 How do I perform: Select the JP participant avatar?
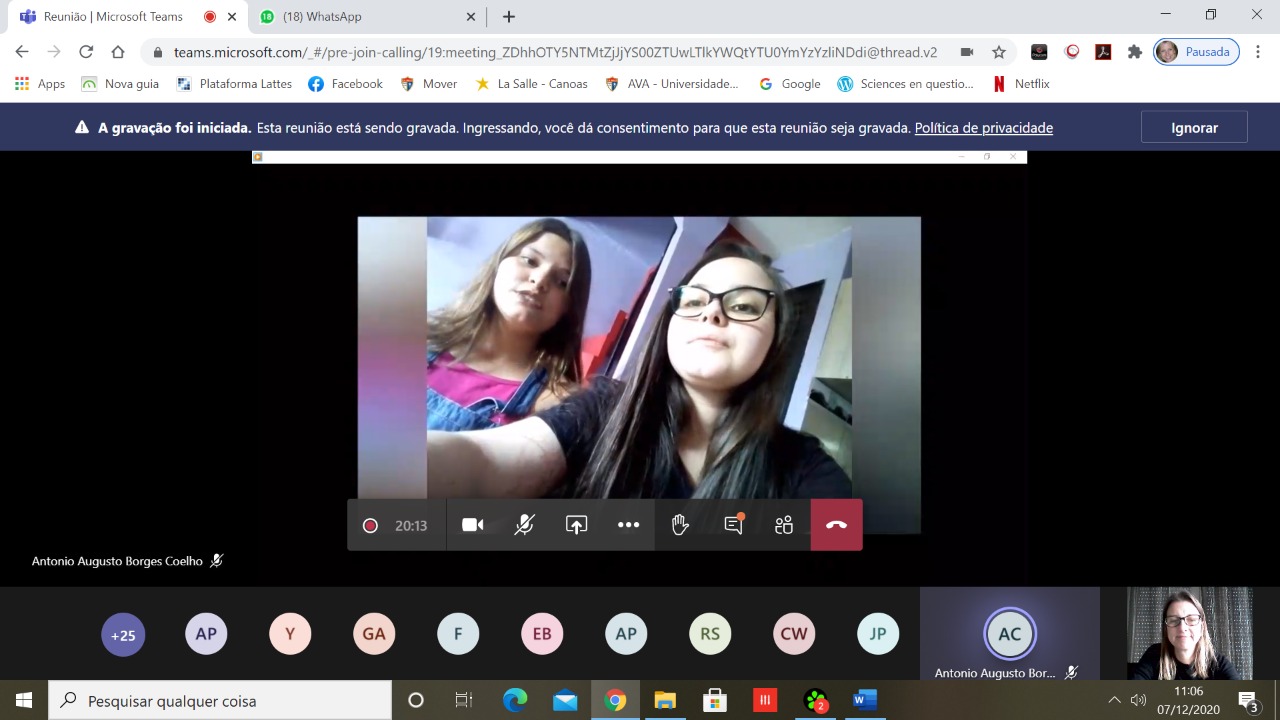point(878,634)
